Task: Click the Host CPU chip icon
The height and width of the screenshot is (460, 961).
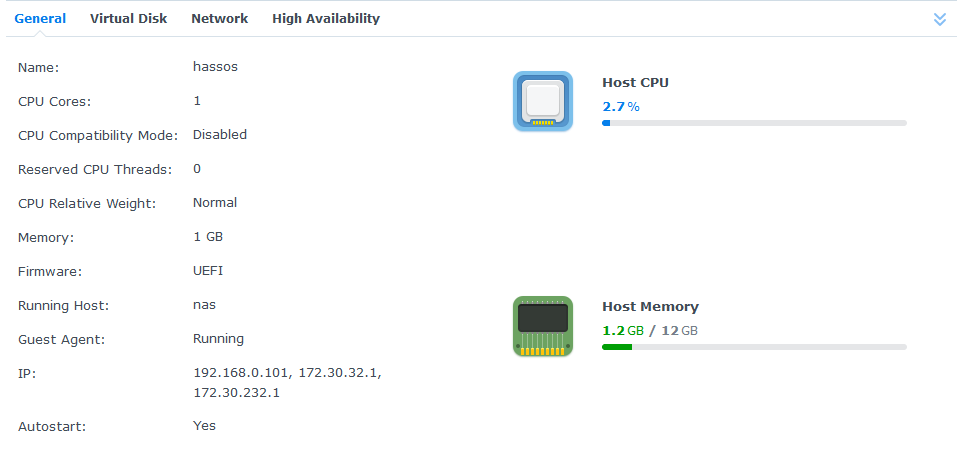Action: pyautogui.click(x=542, y=101)
